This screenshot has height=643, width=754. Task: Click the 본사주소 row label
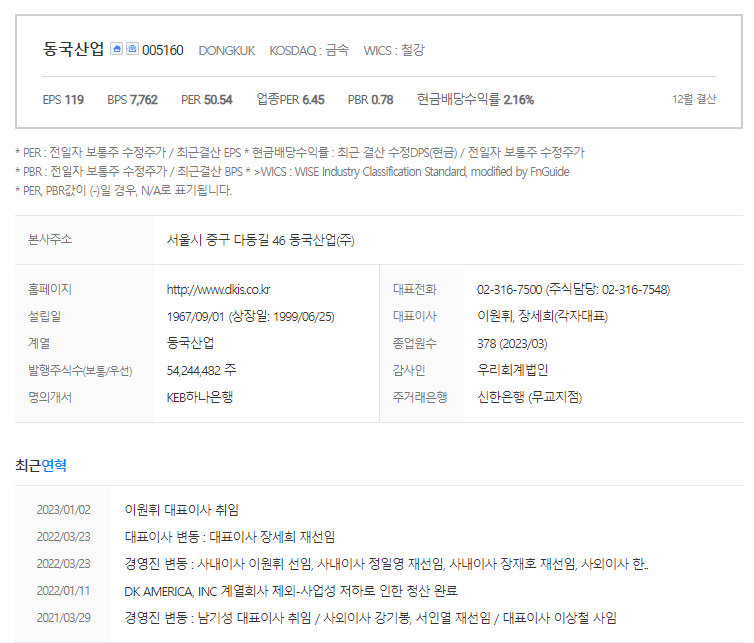(x=50, y=239)
